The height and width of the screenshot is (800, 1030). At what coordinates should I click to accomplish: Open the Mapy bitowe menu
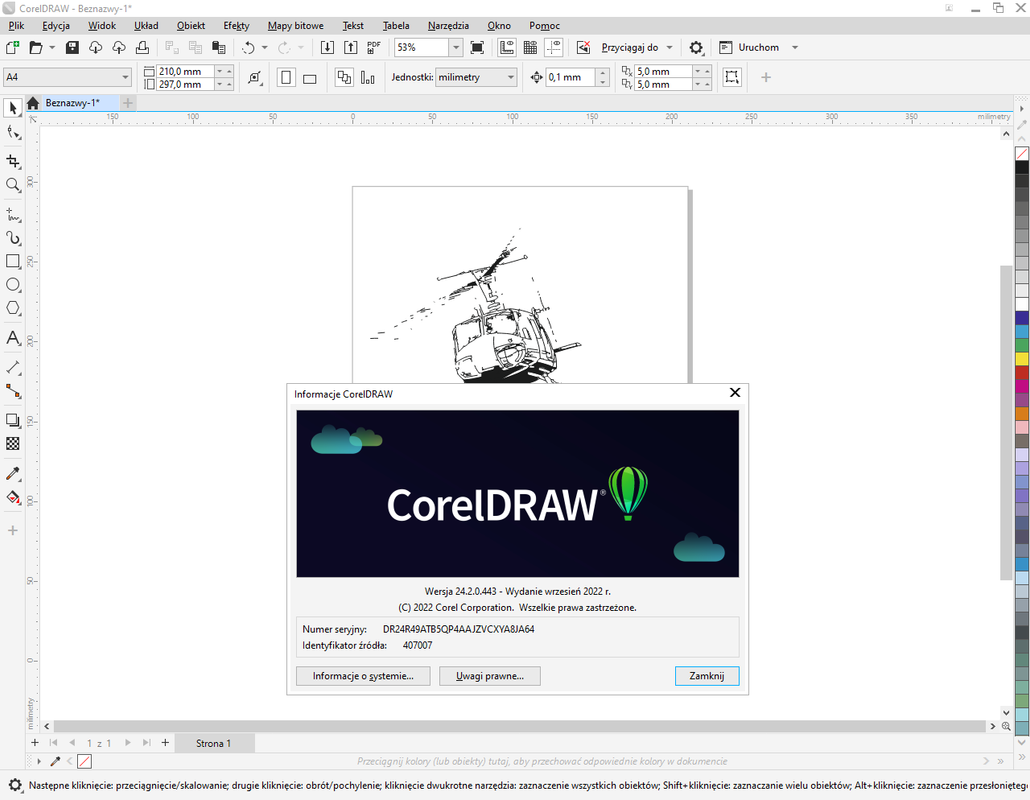click(x=296, y=26)
